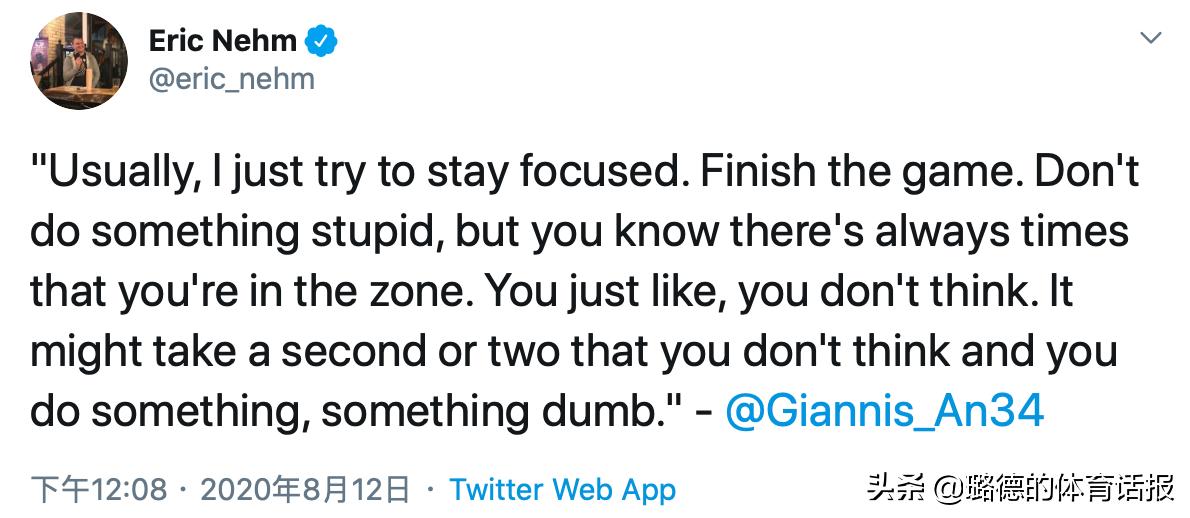Click the display name "Eric Nehm"
The width and height of the screenshot is (1190, 518).
(x=222, y=41)
